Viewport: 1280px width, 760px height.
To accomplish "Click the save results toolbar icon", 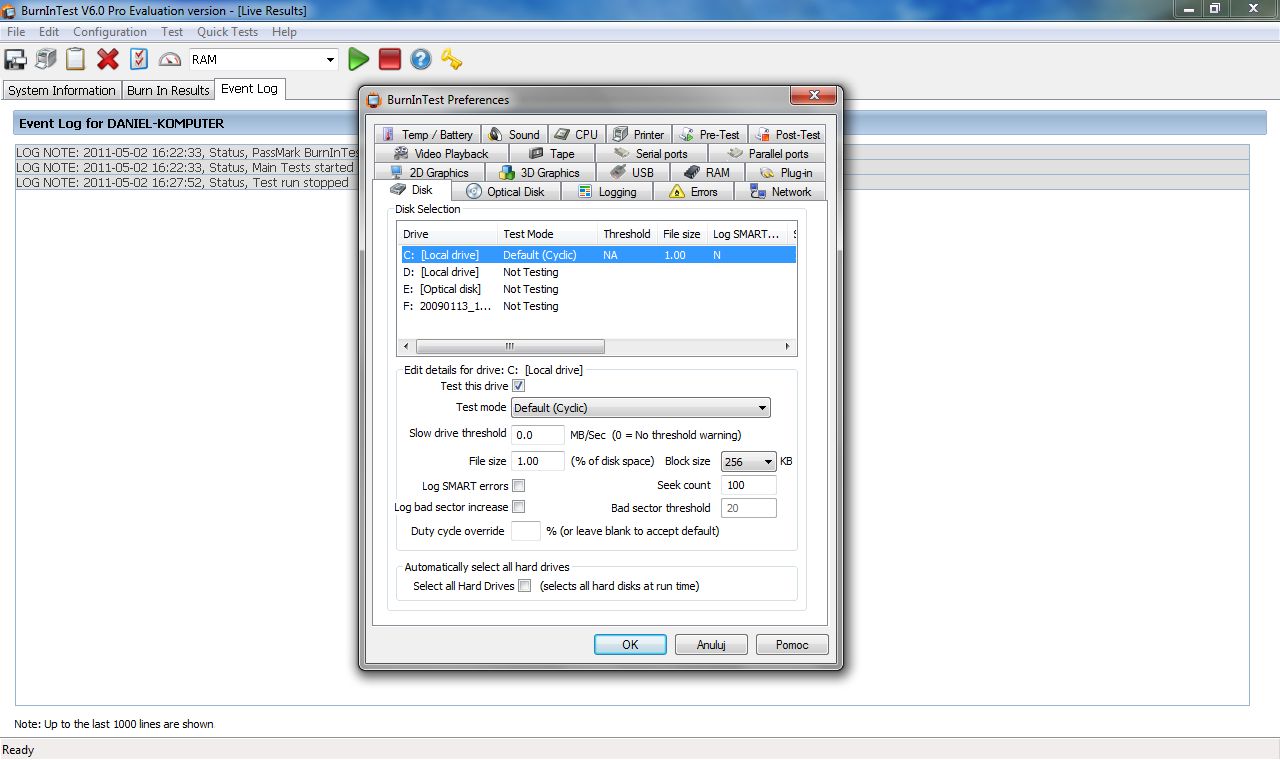I will (15, 59).
